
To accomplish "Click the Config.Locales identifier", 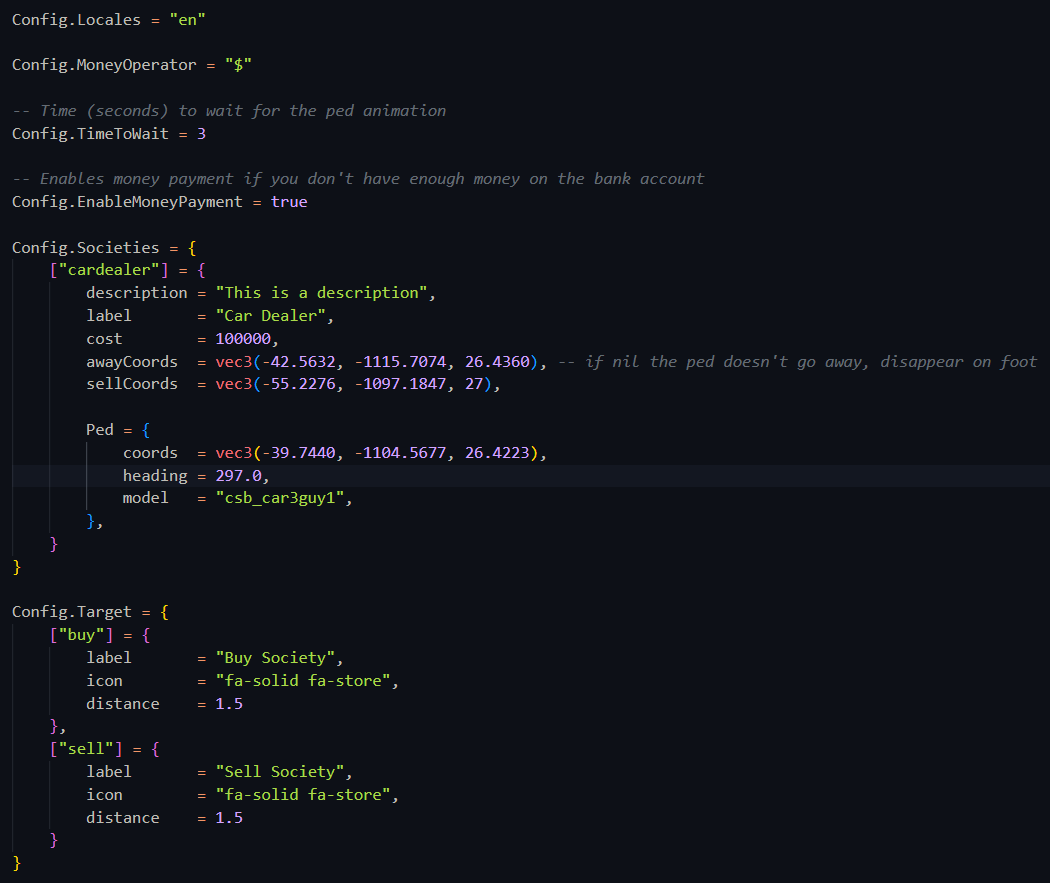I will (76, 20).
